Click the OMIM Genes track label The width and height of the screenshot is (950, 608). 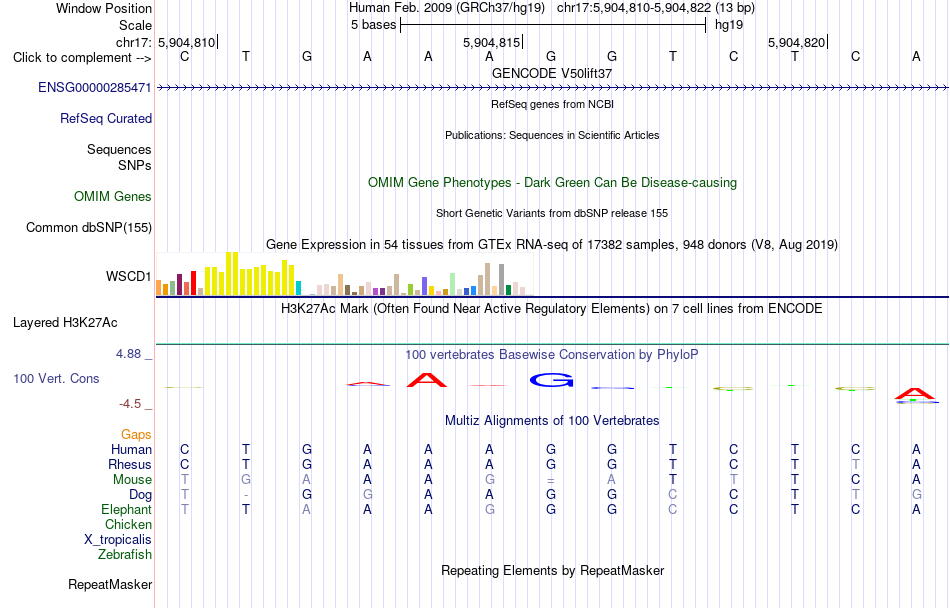(113, 197)
